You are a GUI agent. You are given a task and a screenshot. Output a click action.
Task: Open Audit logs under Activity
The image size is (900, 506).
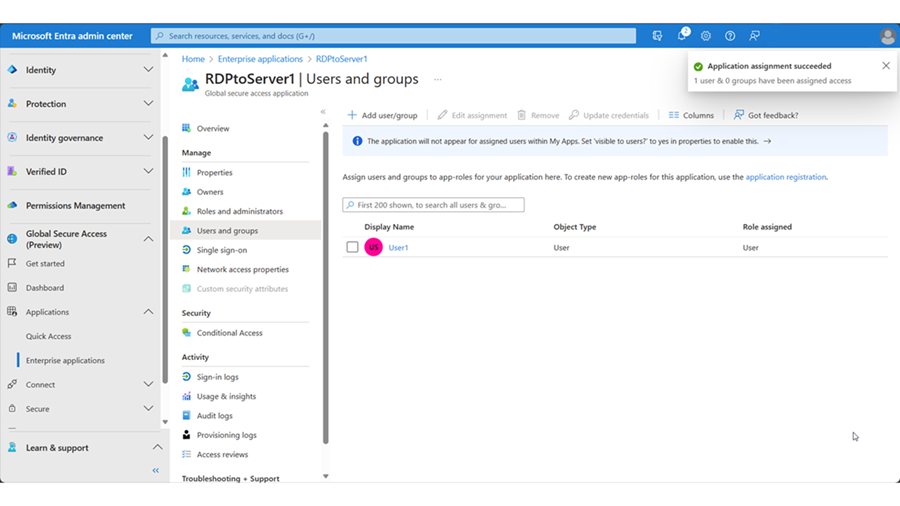coord(215,415)
